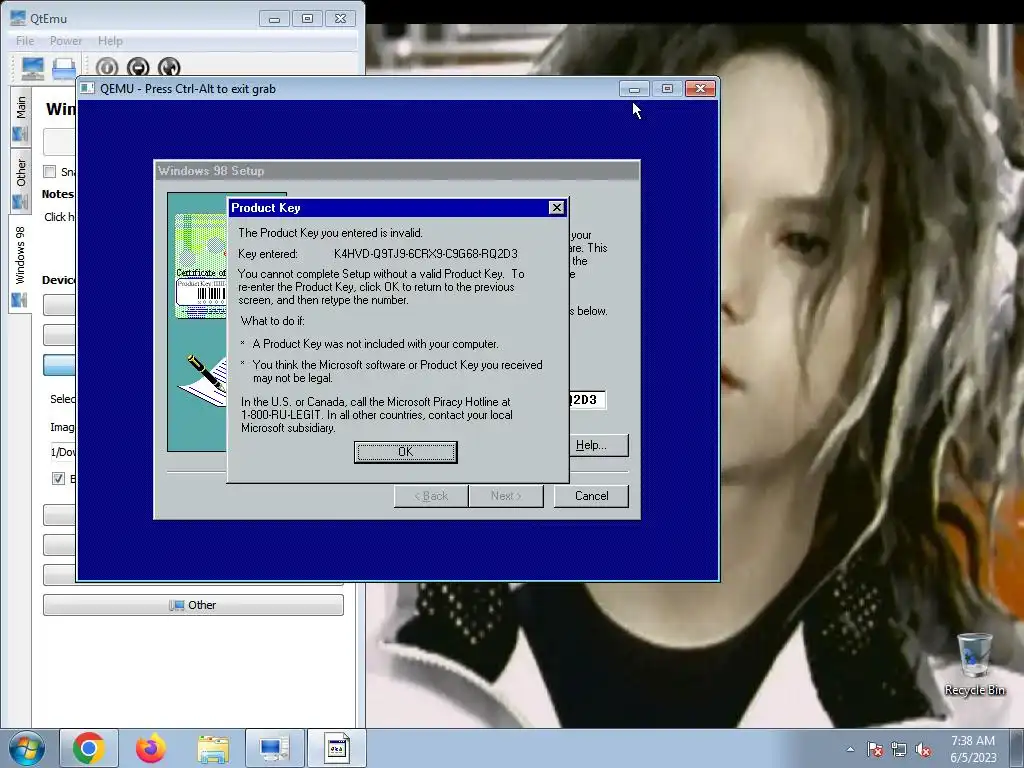Click the Show desktop strip beside the clock
This screenshot has height=768, width=1024.
pos(1017,748)
